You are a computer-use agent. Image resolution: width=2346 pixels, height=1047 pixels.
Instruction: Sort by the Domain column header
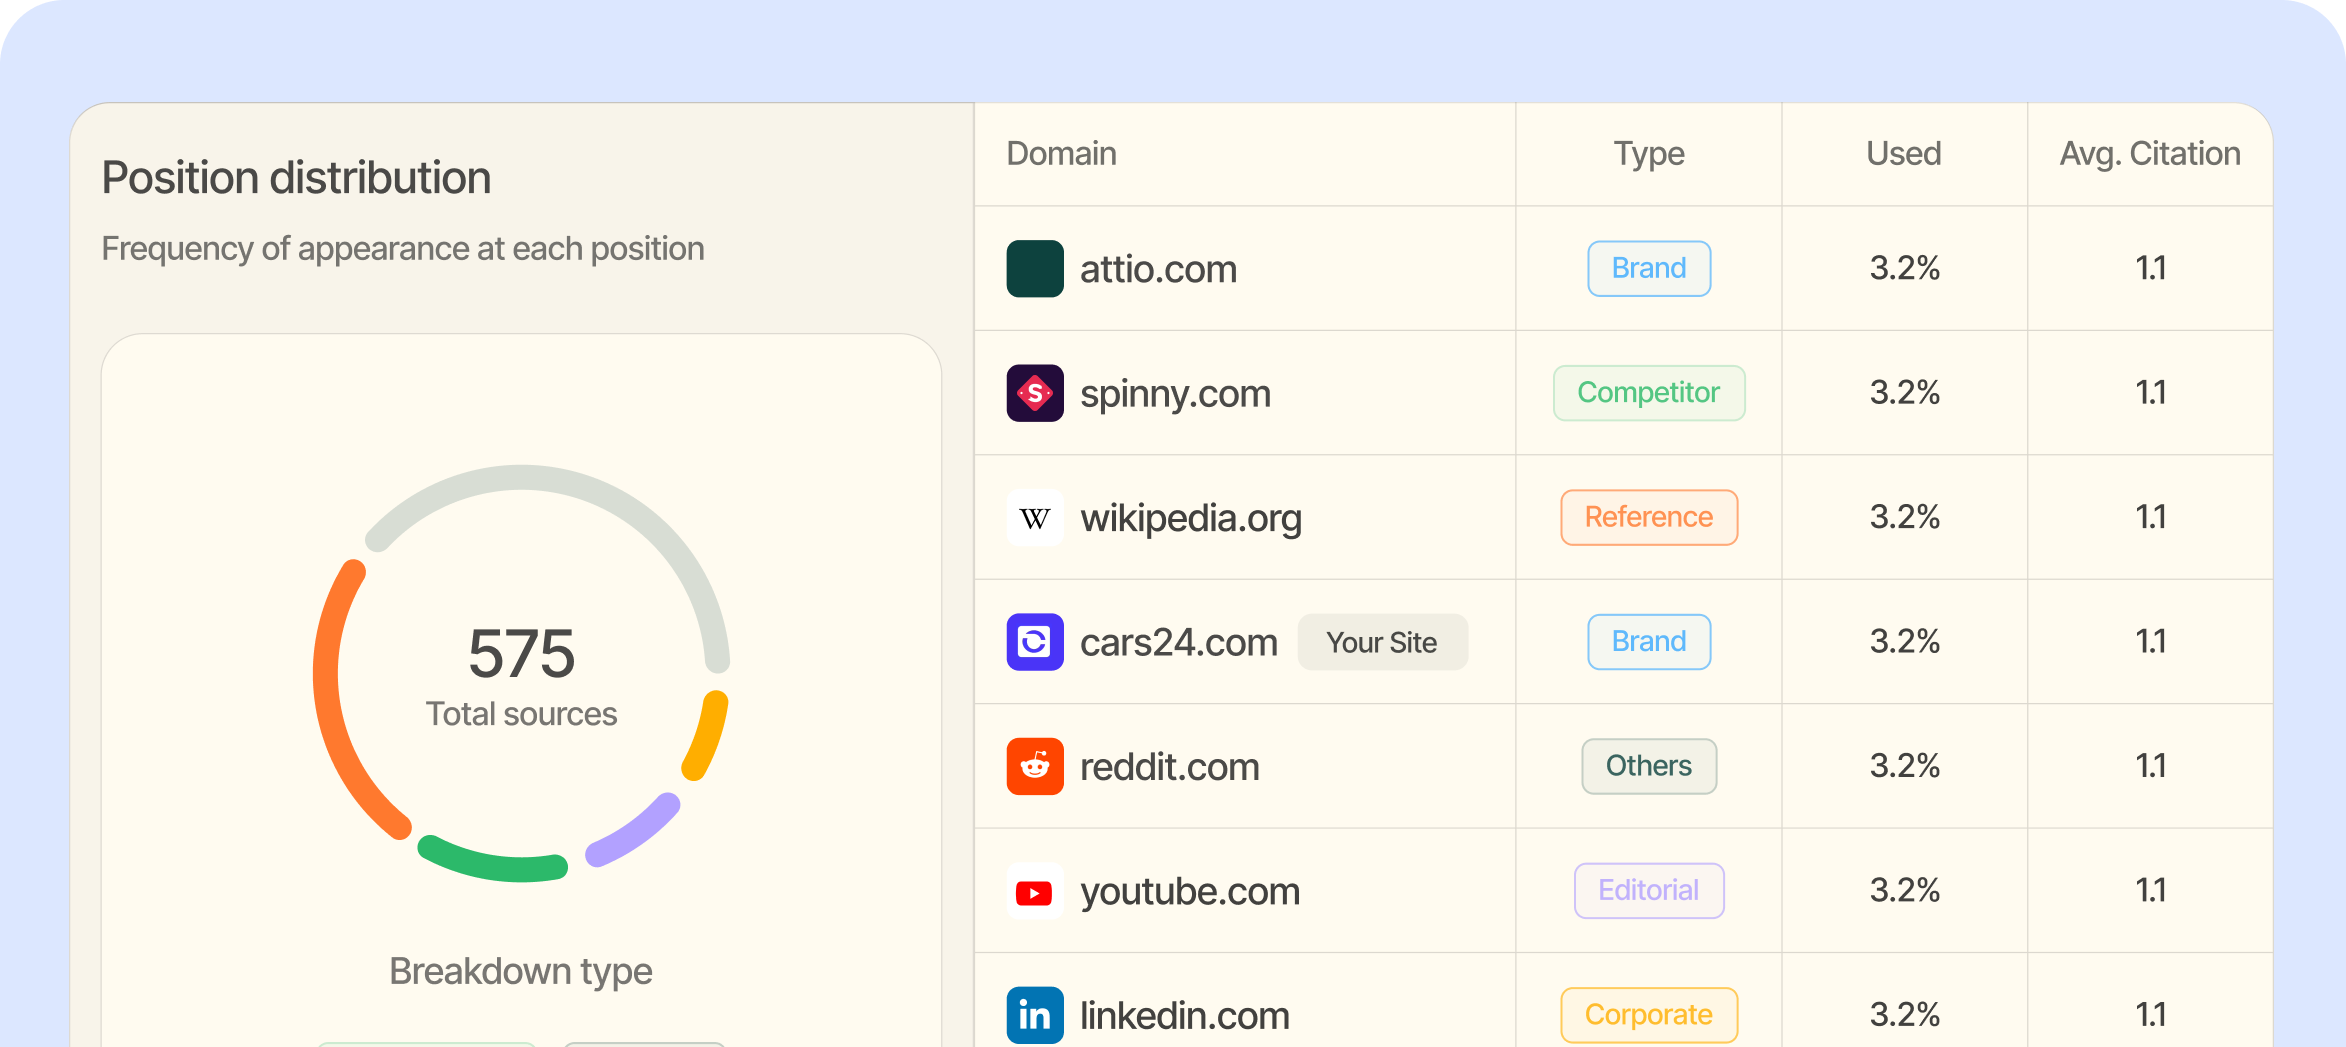pos(1061,154)
